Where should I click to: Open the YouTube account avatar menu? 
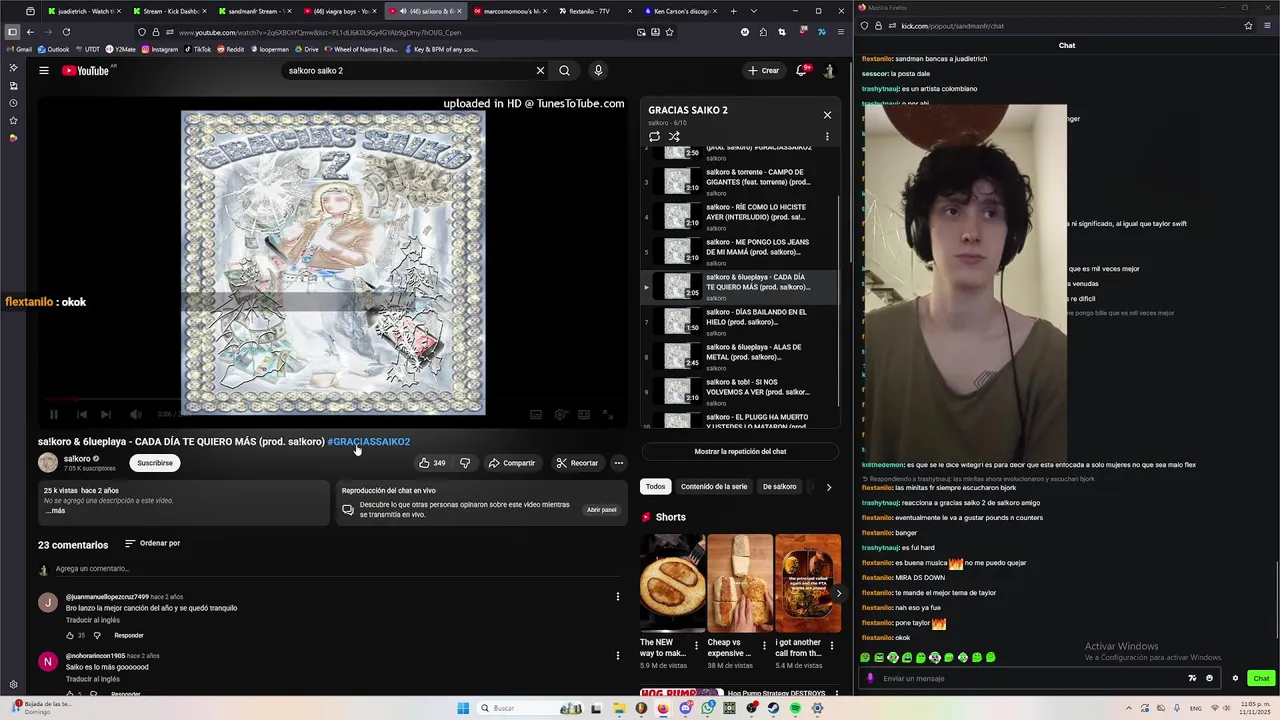coord(829,71)
